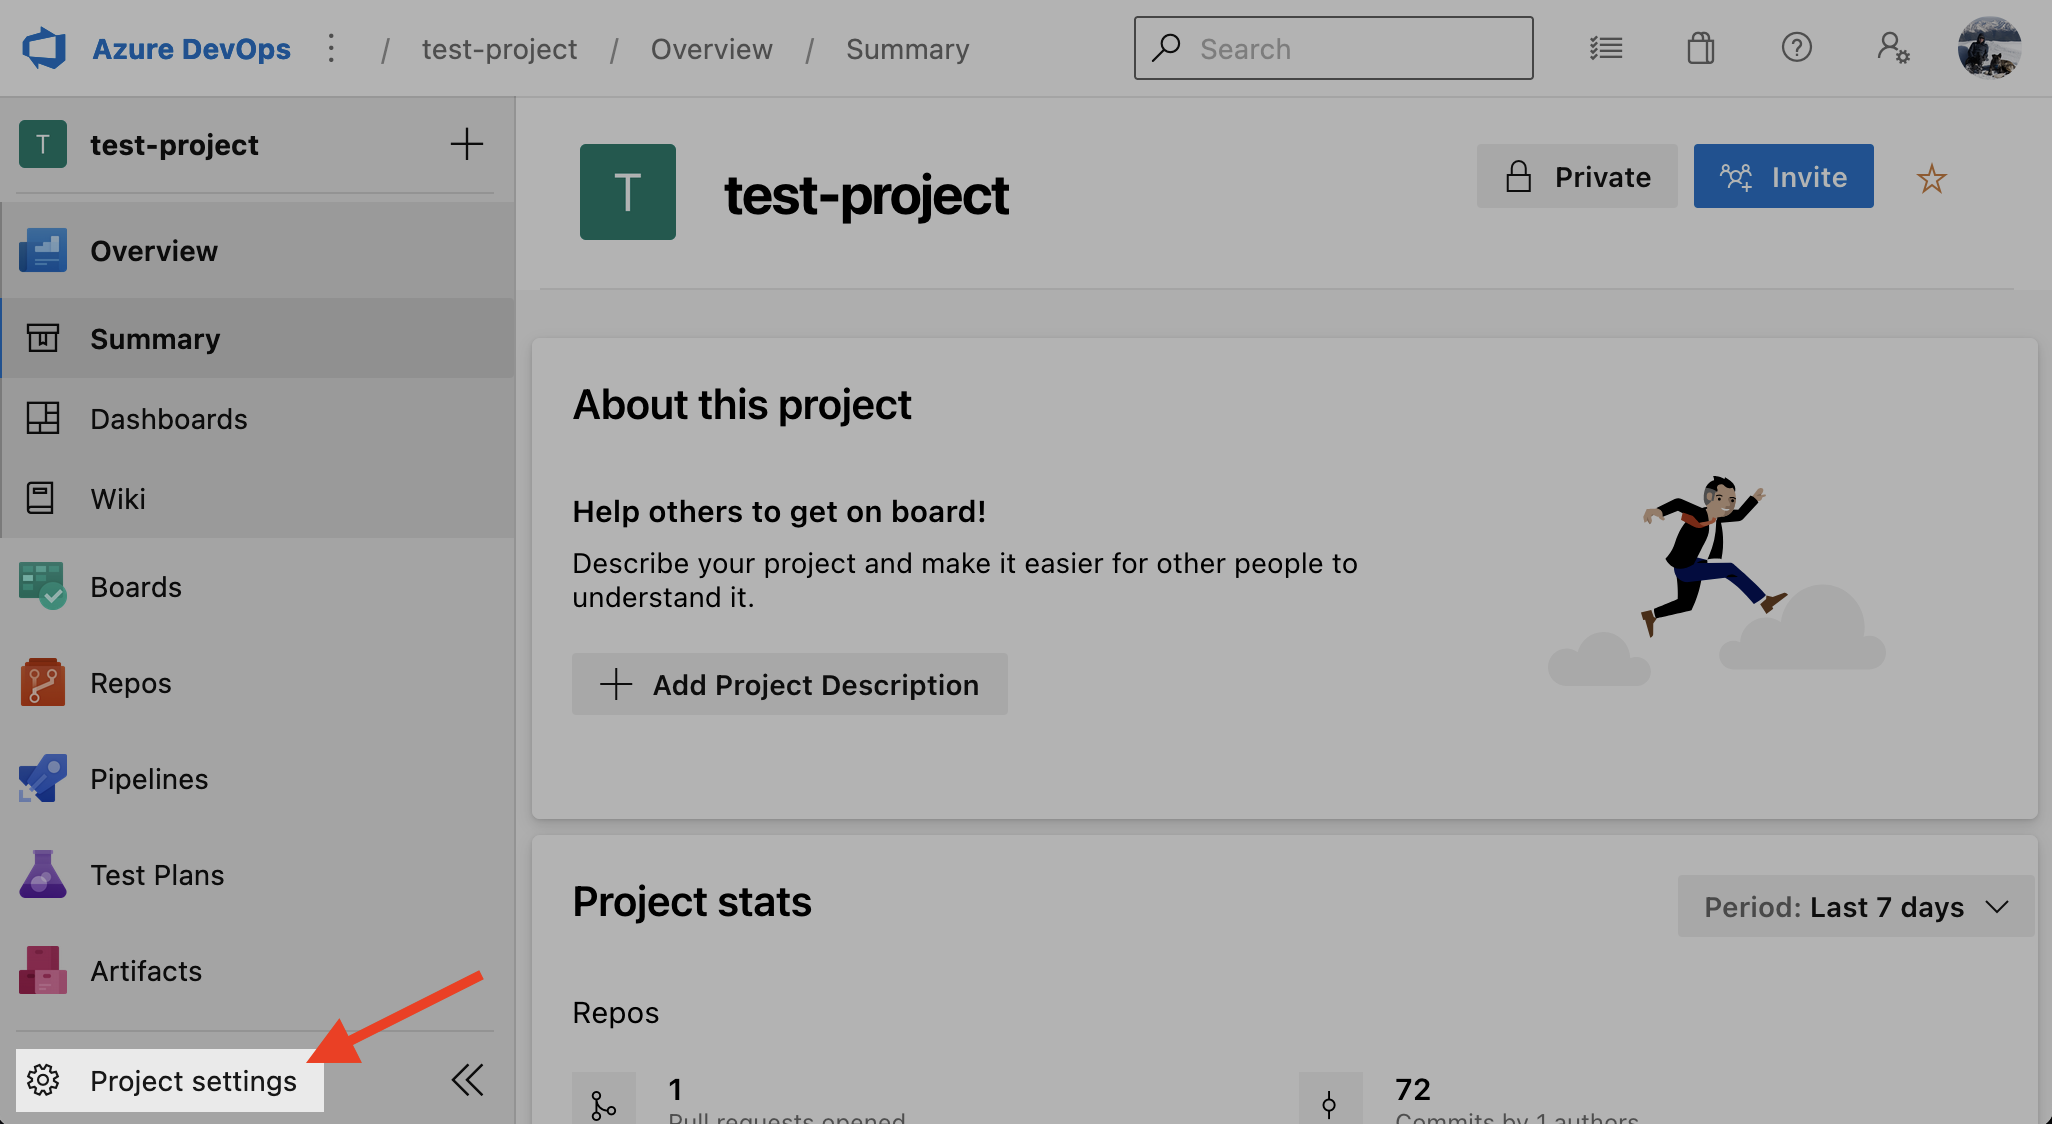This screenshot has height=1124, width=2052.
Task: Expand user settings gear menu
Action: point(1893,47)
